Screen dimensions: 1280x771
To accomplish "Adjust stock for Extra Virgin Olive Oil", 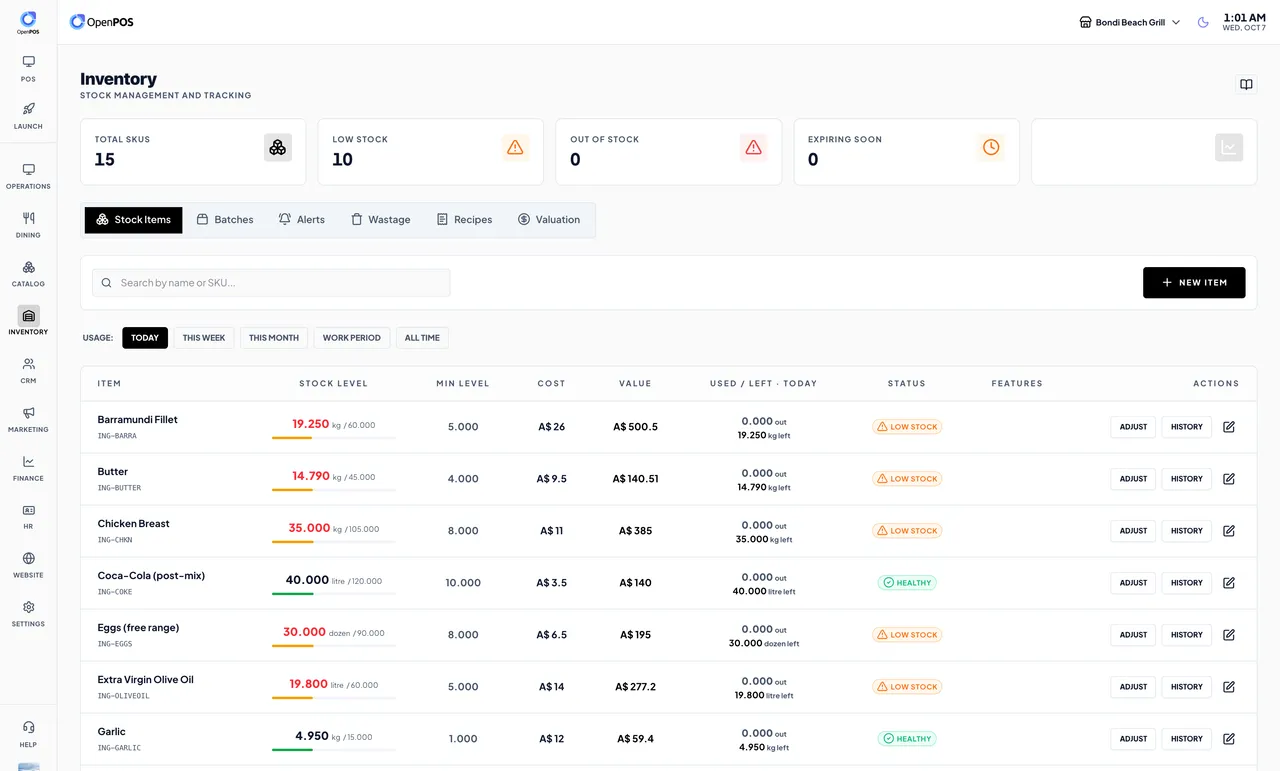I will pyautogui.click(x=1133, y=687).
